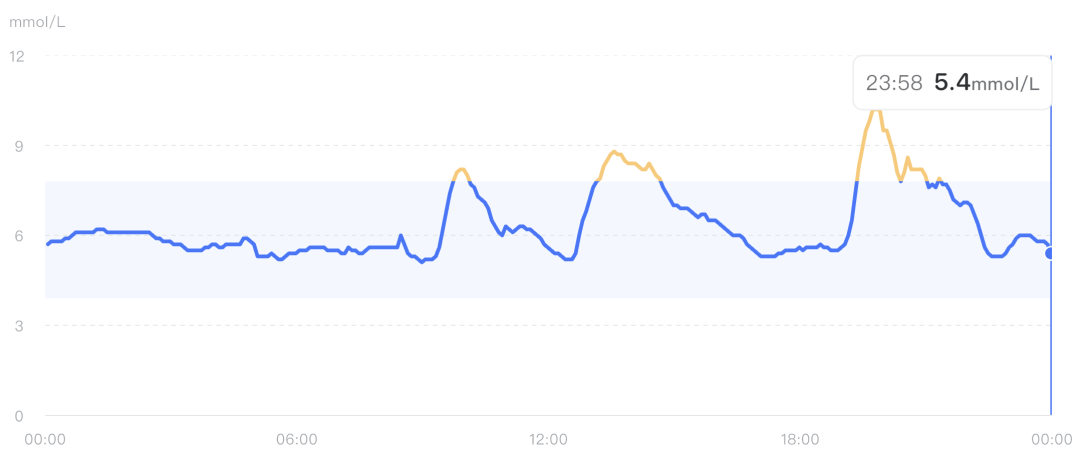The width and height of the screenshot is (1080, 459).
Task: Select the blue data point dot at curve end
Action: (1050, 254)
